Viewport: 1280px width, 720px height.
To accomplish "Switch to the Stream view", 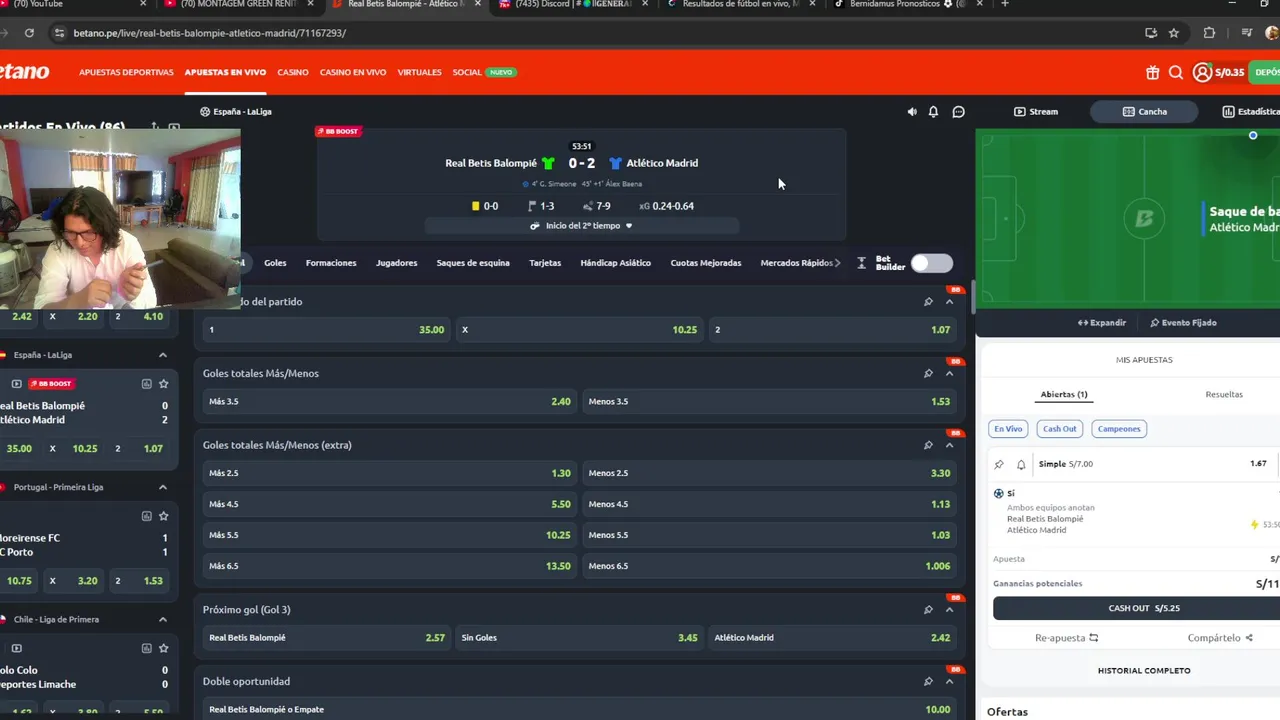I will (1035, 112).
